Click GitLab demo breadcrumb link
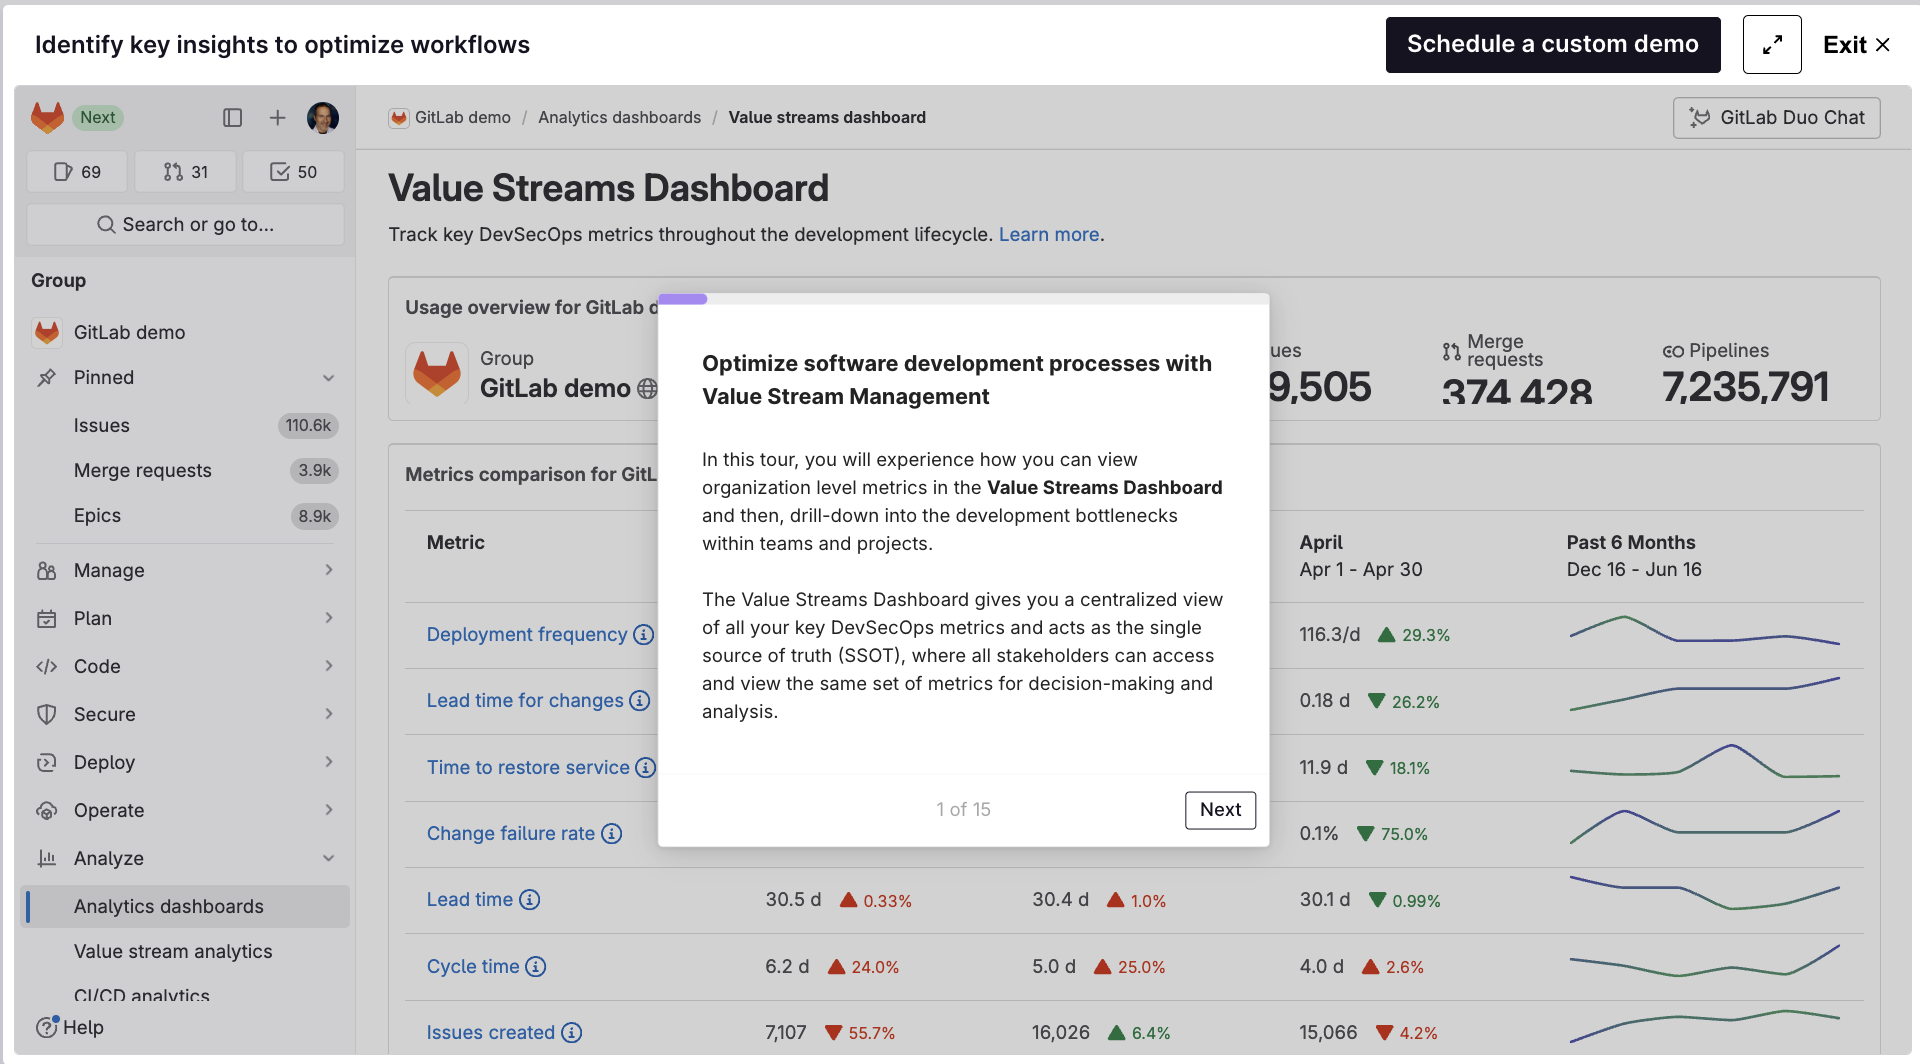The image size is (1920, 1064). [x=462, y=117]
